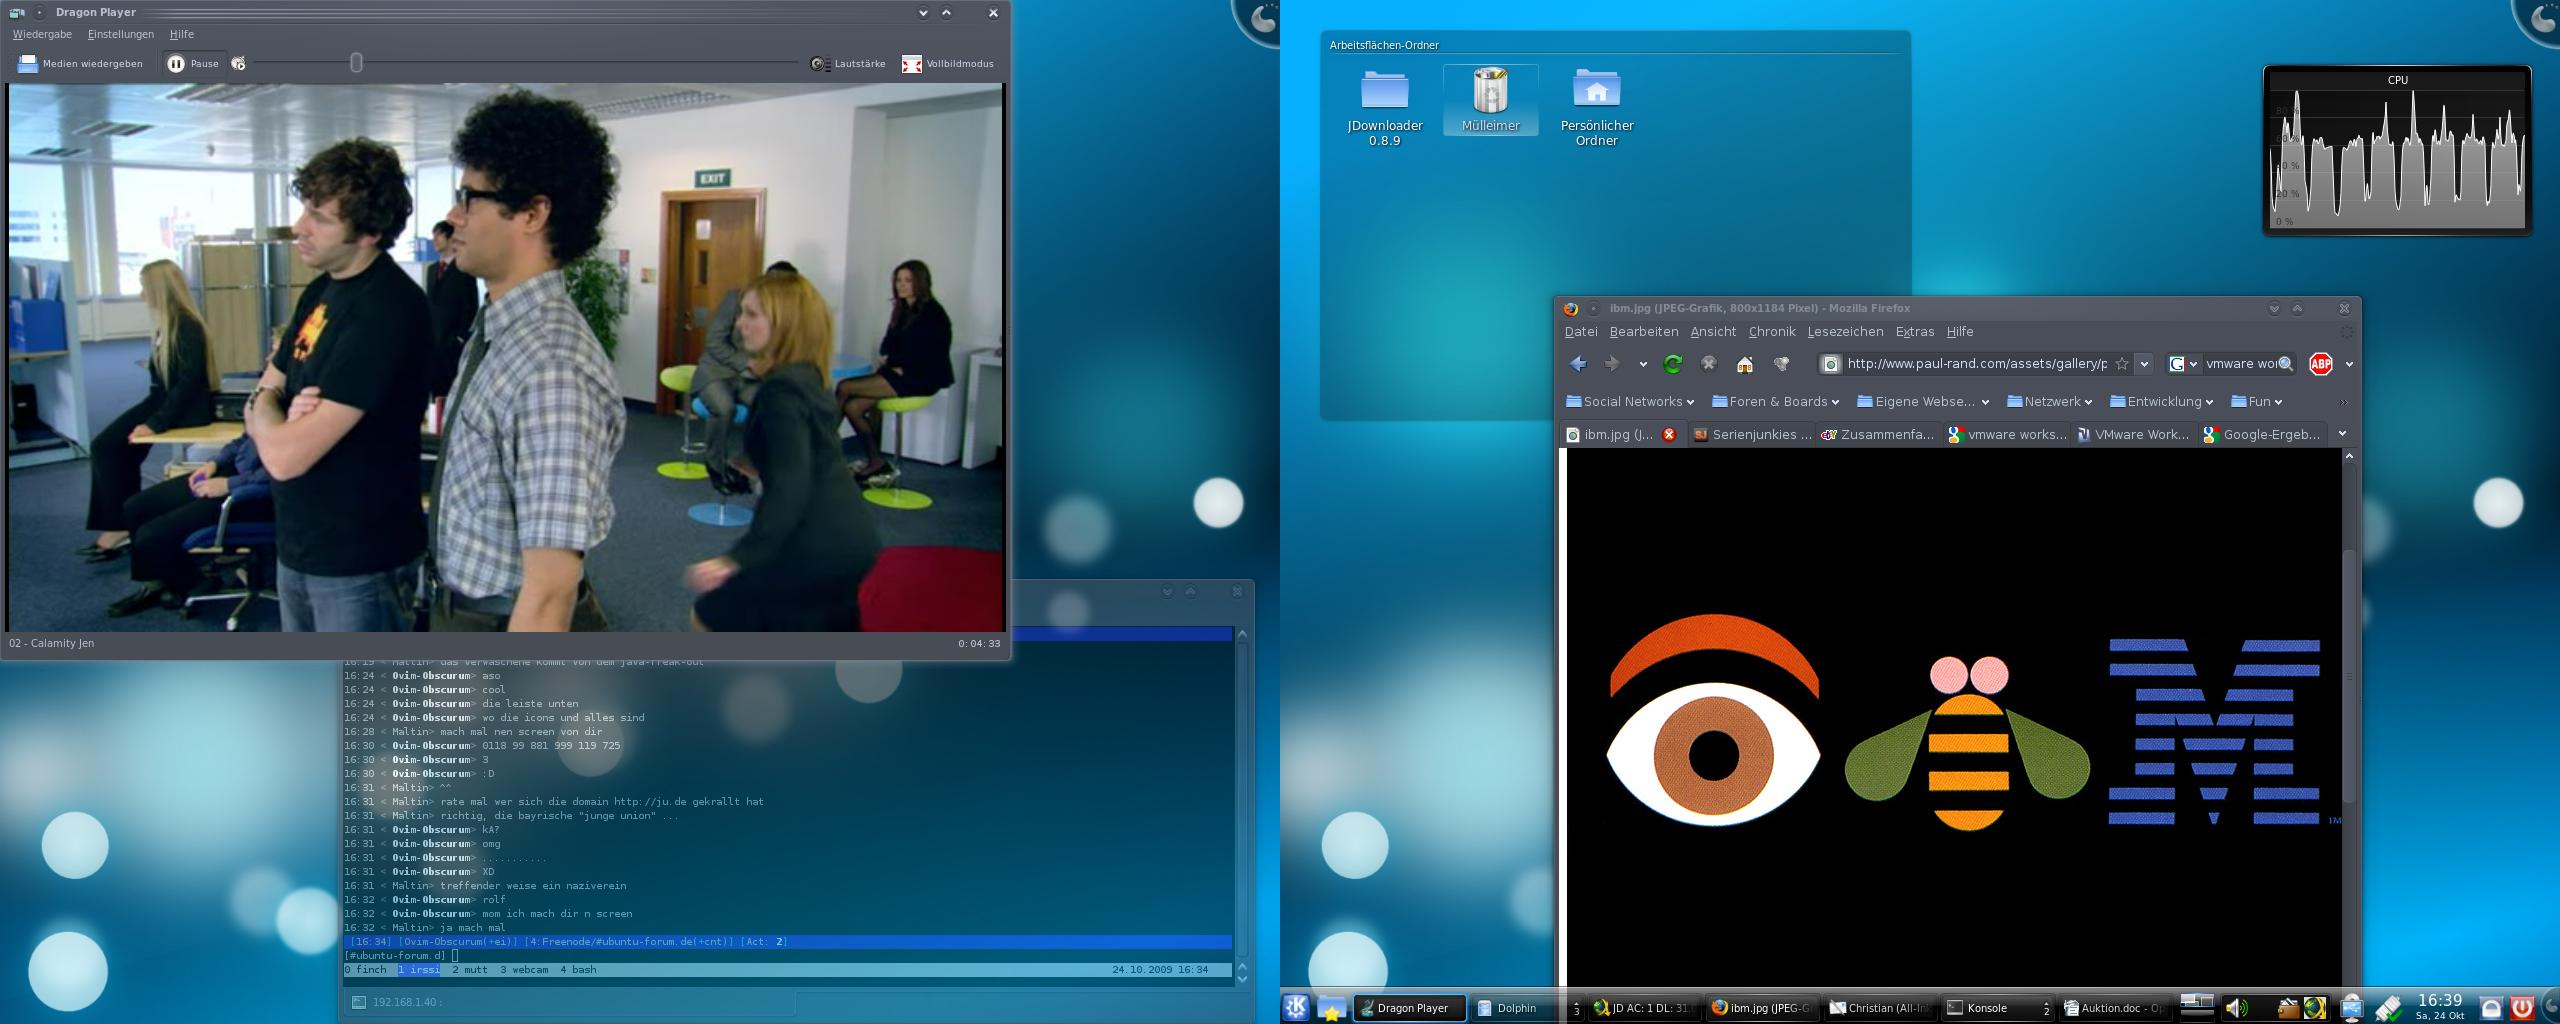Pause the video in Dragon Player

[x=193, y=64]
